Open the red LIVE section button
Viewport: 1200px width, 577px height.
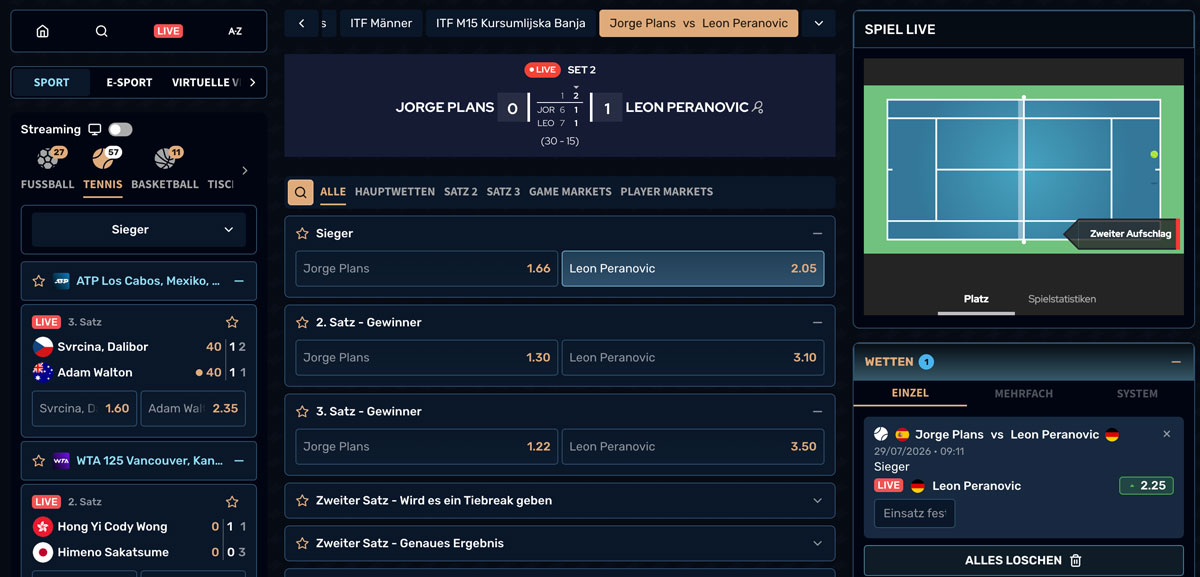[168, 31]
